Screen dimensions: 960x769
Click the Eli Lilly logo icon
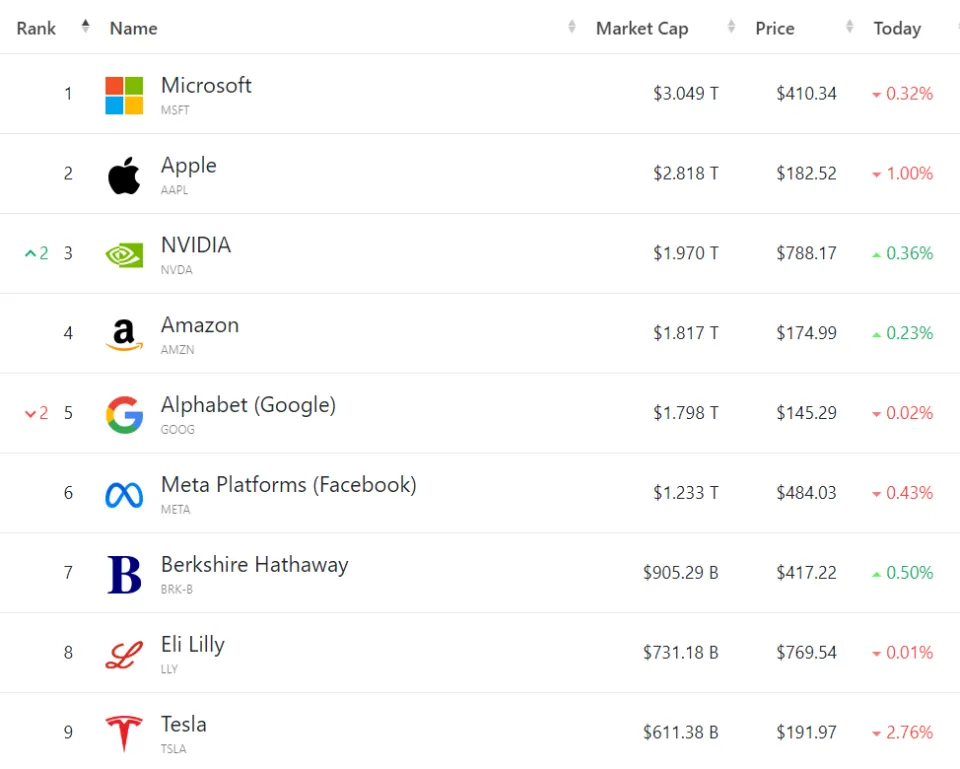pos(124,654)
